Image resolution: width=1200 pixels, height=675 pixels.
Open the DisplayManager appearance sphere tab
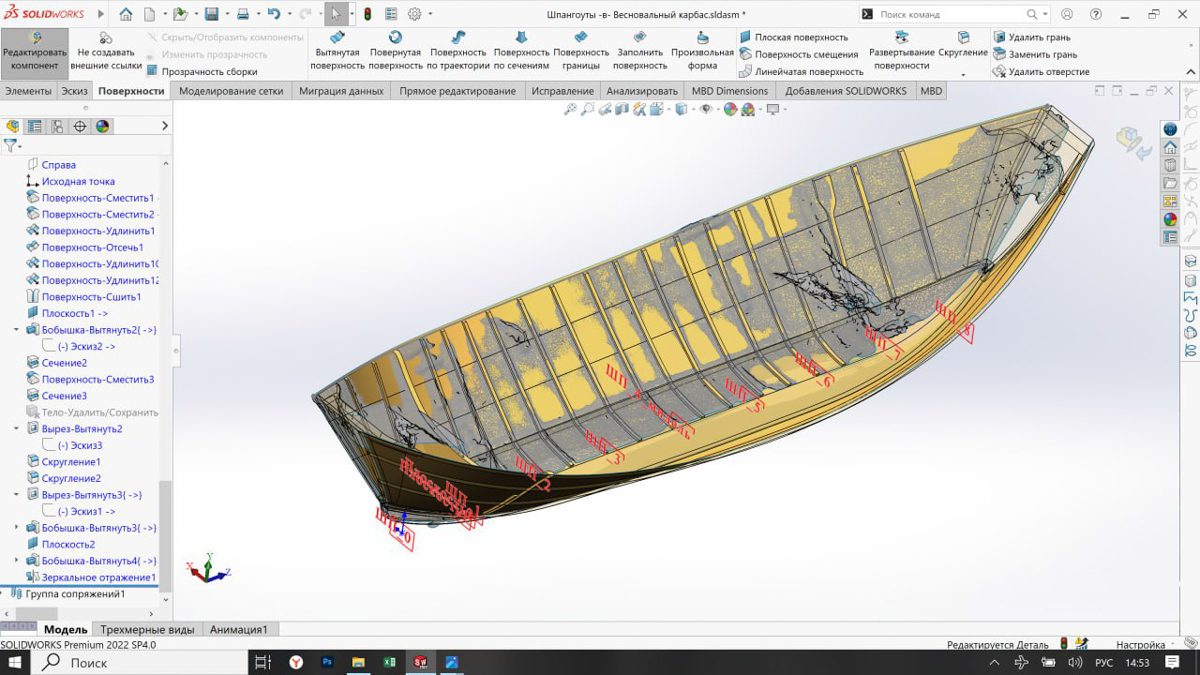[x=102, y=126]
